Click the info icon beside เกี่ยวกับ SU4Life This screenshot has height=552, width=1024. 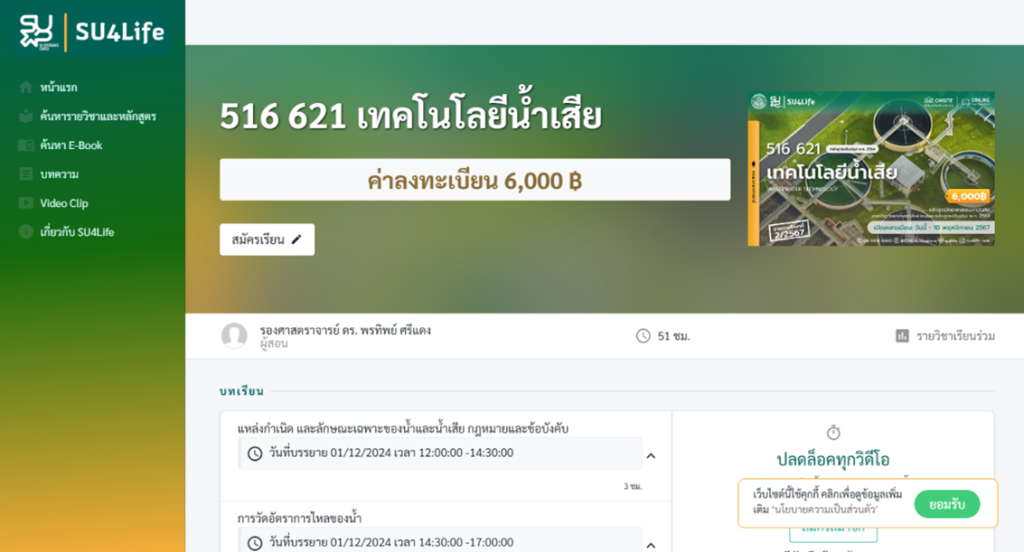point(25,232)
